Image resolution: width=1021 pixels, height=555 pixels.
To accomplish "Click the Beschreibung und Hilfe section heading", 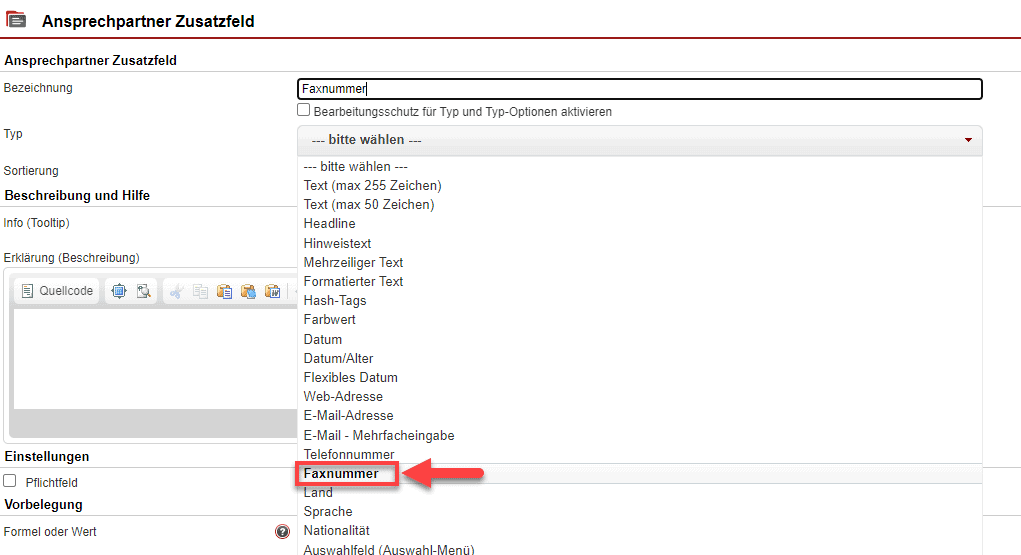I will pyautogui.click(x=77, y=195).
